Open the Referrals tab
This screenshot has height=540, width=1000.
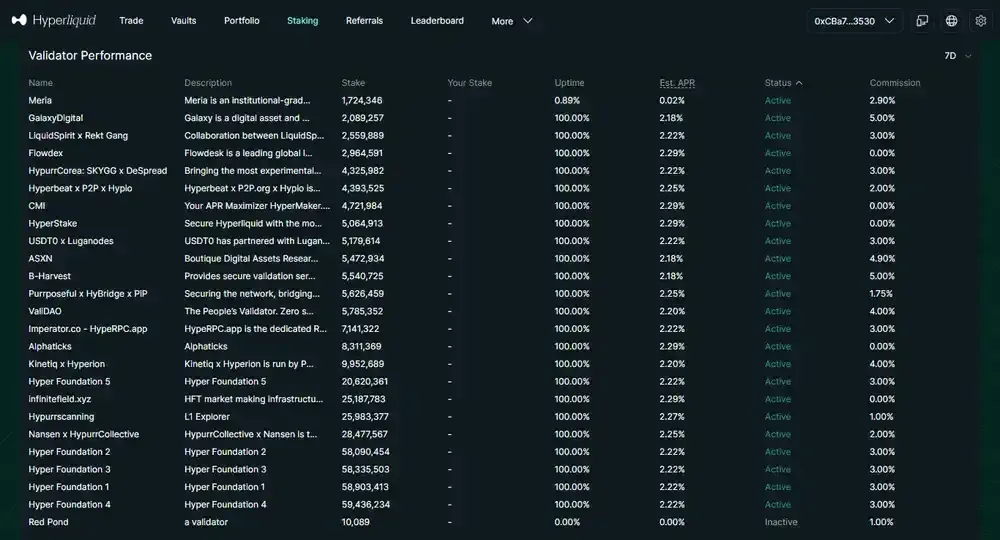point(364,20)
